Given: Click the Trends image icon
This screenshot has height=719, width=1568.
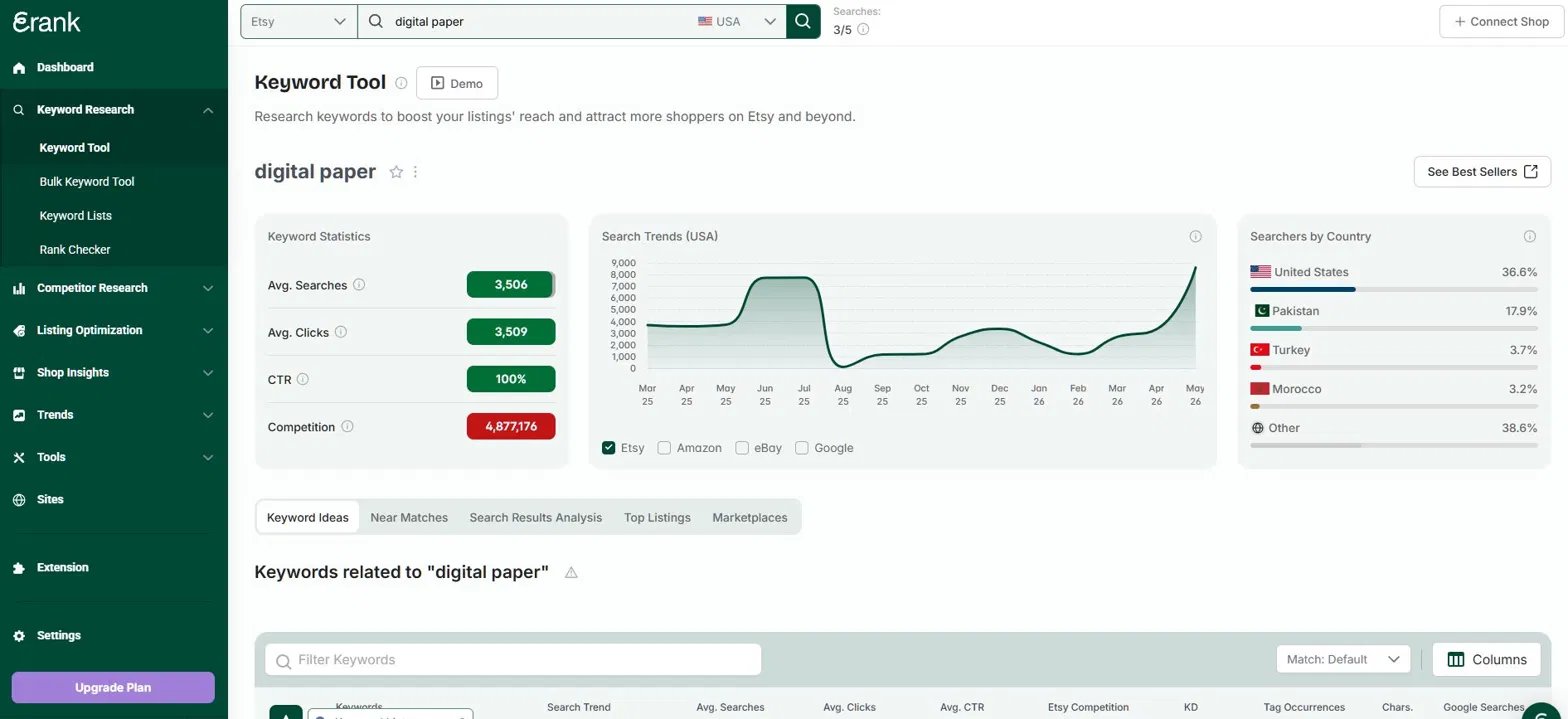Looking at the screenshot, I should (x=19, y=415).
